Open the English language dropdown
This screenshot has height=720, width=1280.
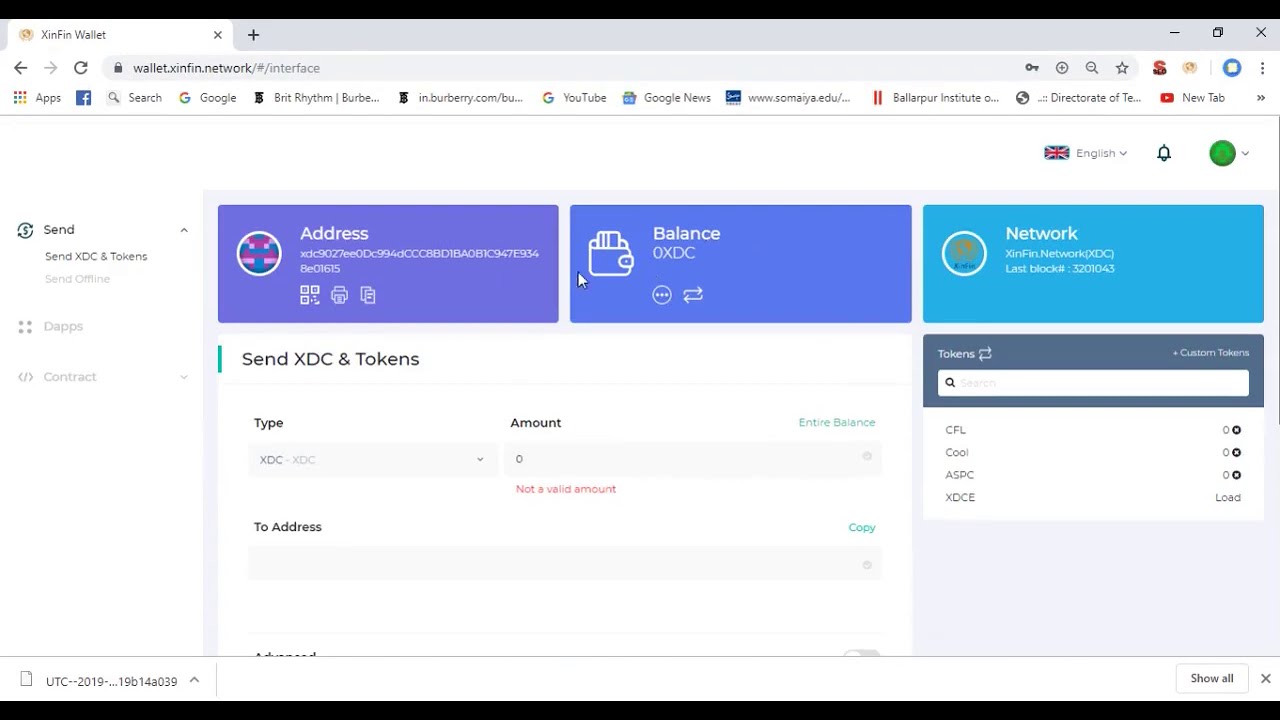(x=1086, y=153)
